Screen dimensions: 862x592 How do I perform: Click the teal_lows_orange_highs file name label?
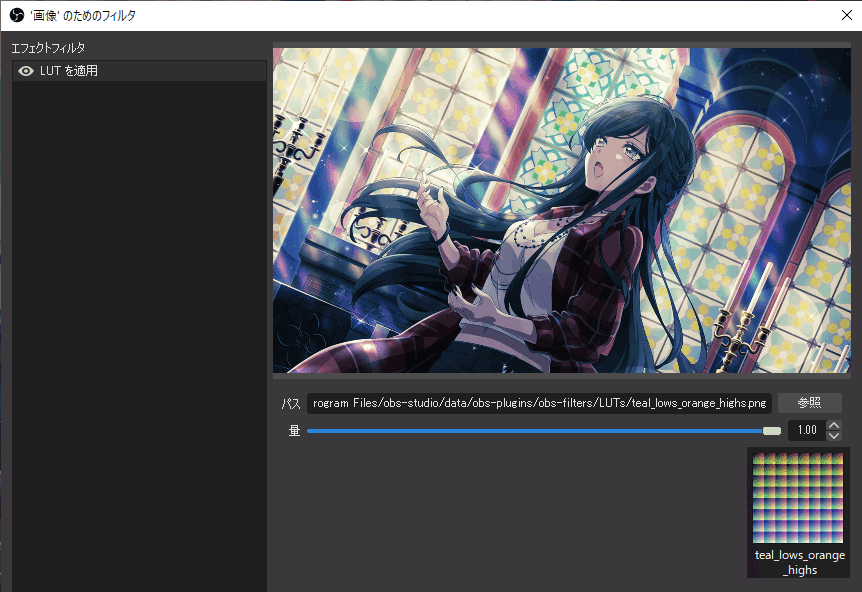click(800, 562)
